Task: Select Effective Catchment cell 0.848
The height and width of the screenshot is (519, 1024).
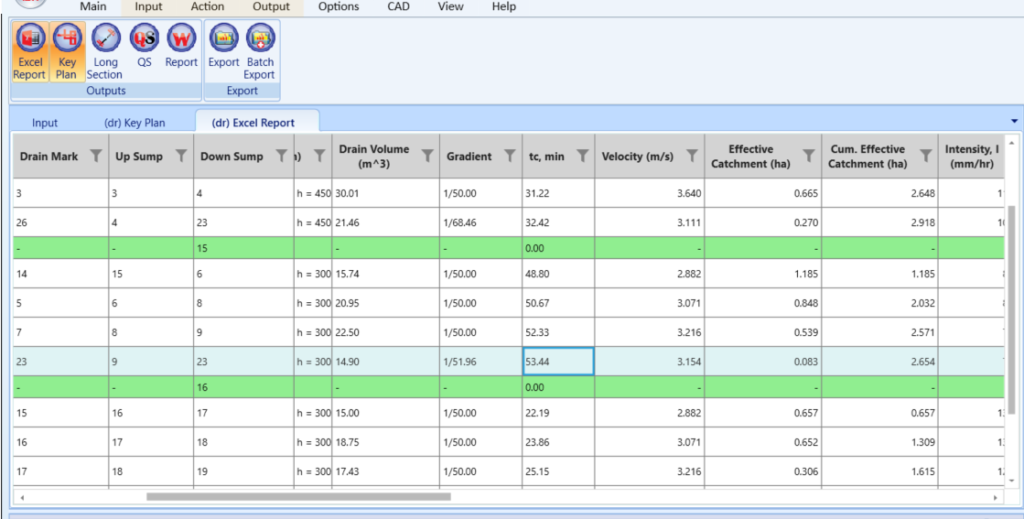Action: [763, 304]
